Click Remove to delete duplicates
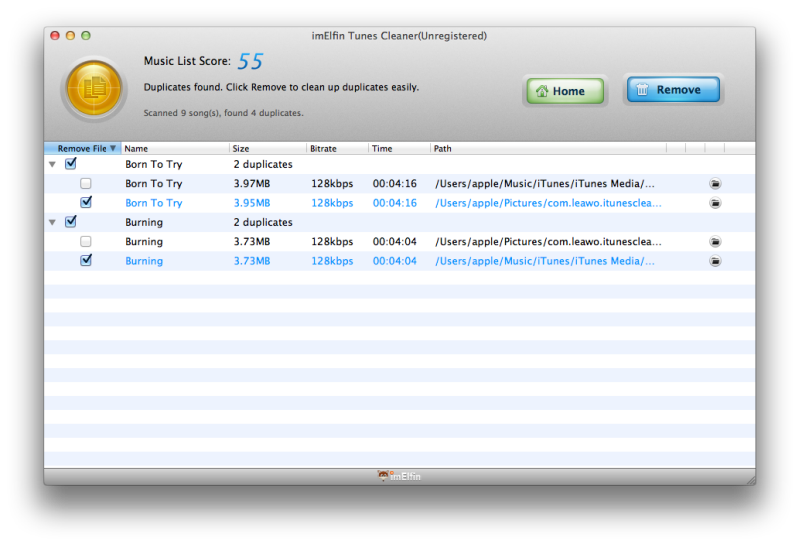This screenshot has height=546, width=800. click(673, 90)
